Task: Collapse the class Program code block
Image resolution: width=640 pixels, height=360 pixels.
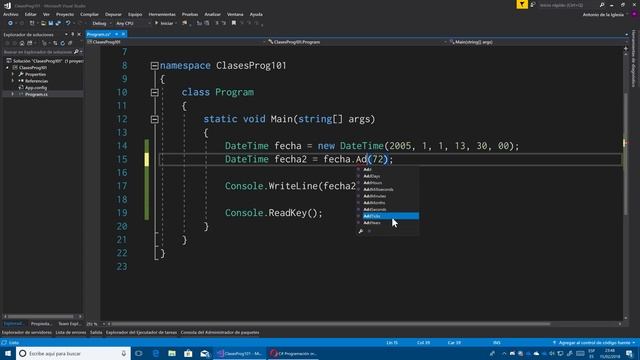Action: [154, 93]
